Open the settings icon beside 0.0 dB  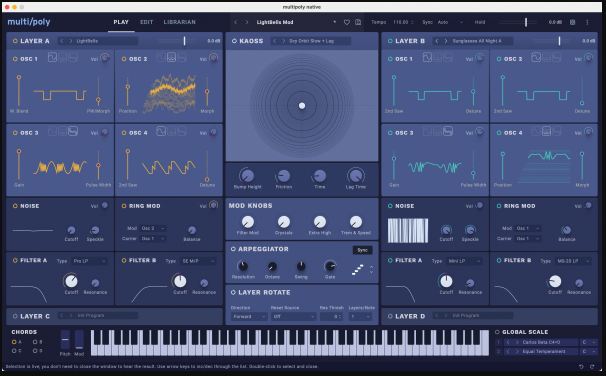[x=573, y=22]
